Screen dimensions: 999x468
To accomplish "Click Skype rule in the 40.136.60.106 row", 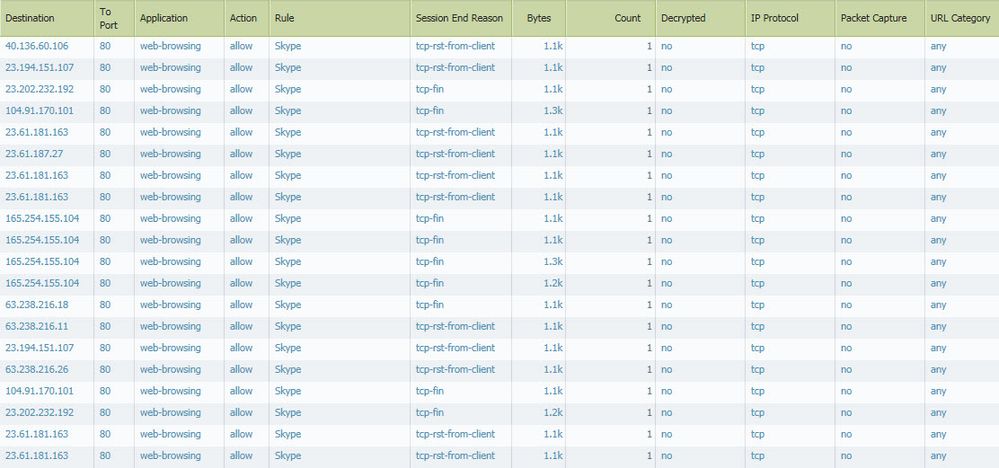I will pos(288,46).
